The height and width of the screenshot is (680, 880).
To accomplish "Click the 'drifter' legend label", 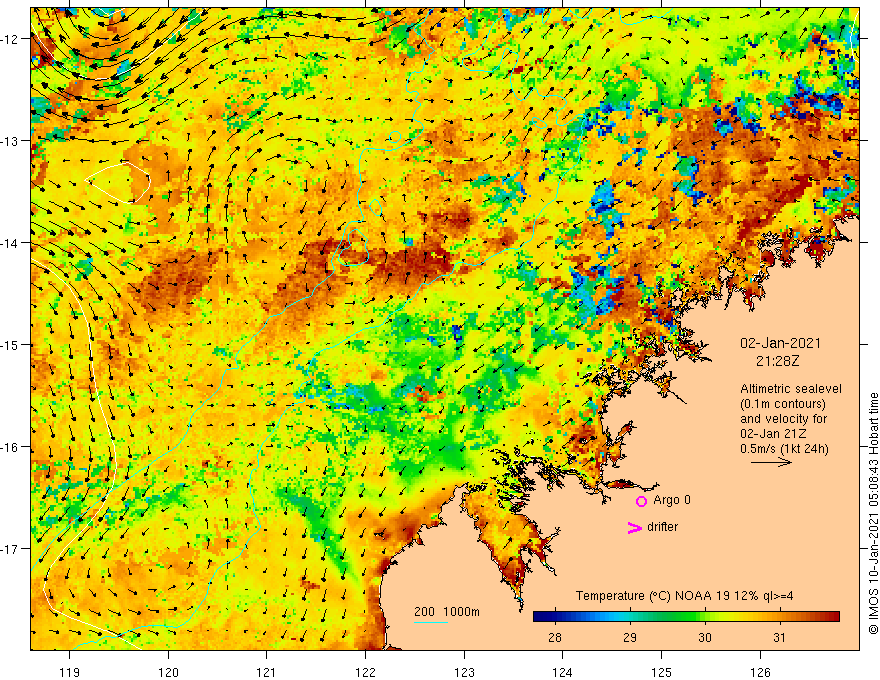I will [x=662, y=527].
